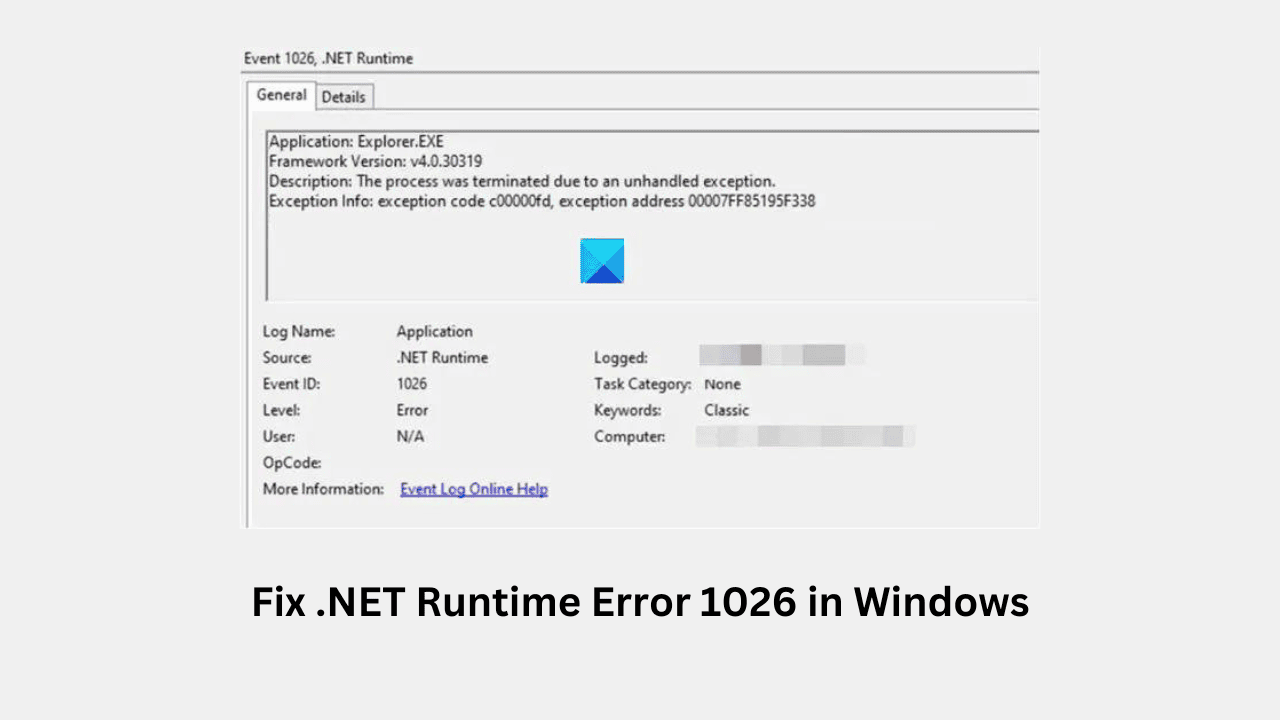Click the "Source:" field label
Viewport: 1280px width, 720px height.
coord(287,357)
